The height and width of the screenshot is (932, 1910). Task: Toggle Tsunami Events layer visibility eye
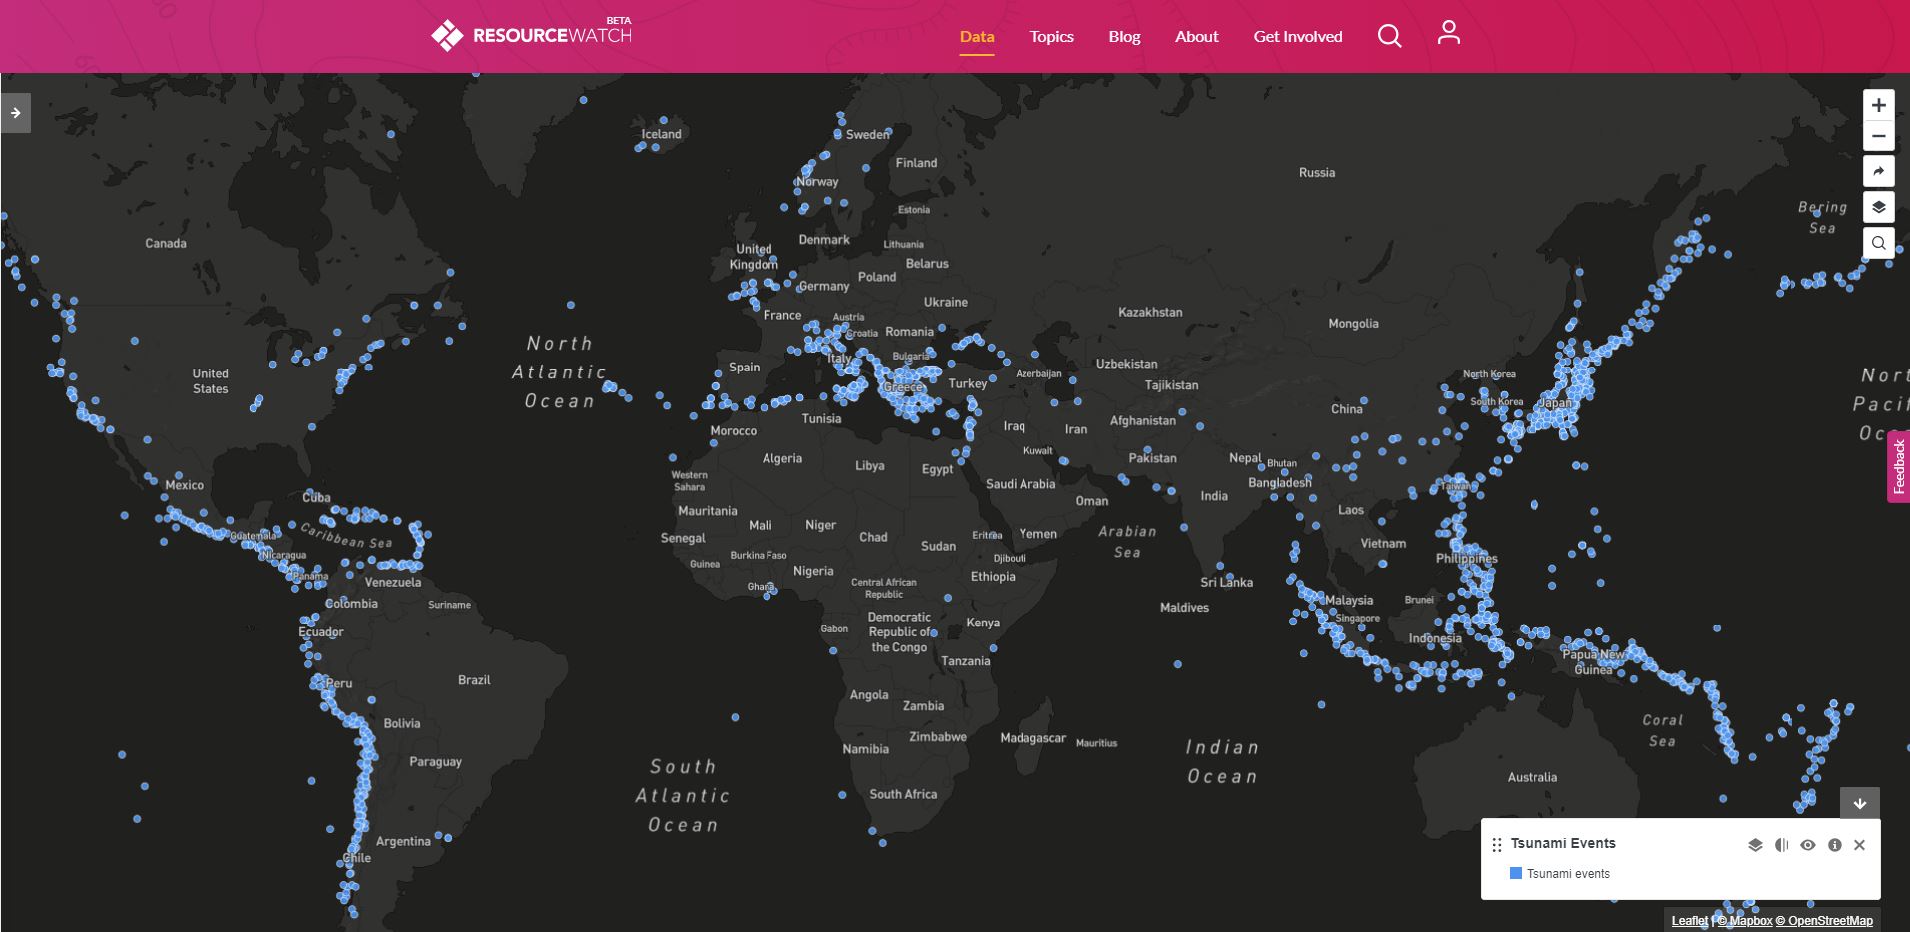click(x=1807, y=845)
